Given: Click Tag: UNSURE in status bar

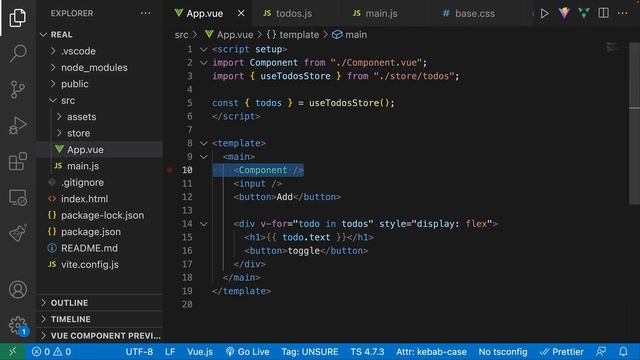Looking at the screenshot, I should coord(310,351).
